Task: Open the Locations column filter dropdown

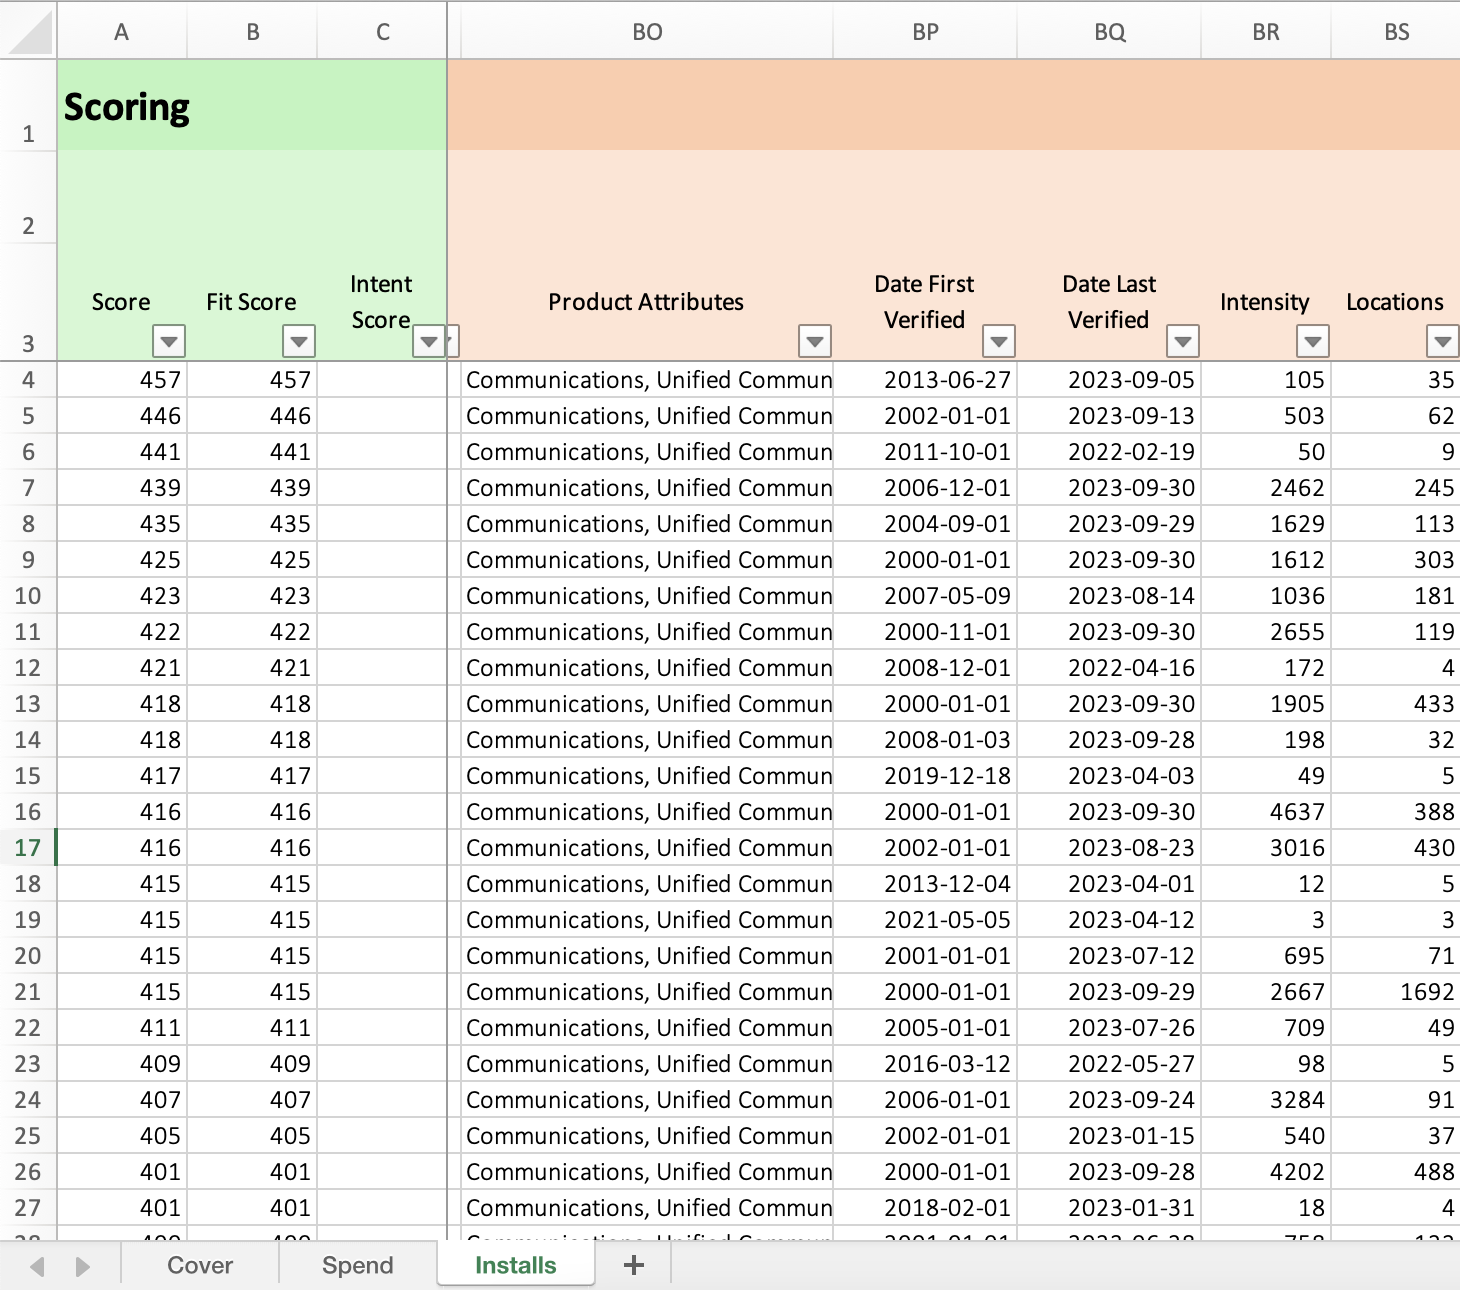Action: click(1442, 342)
